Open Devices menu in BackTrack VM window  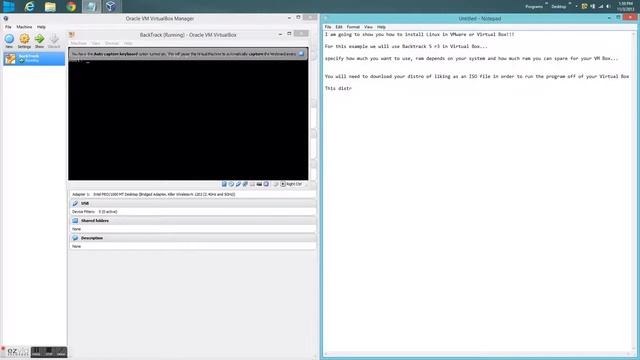(x=112, y=43)
